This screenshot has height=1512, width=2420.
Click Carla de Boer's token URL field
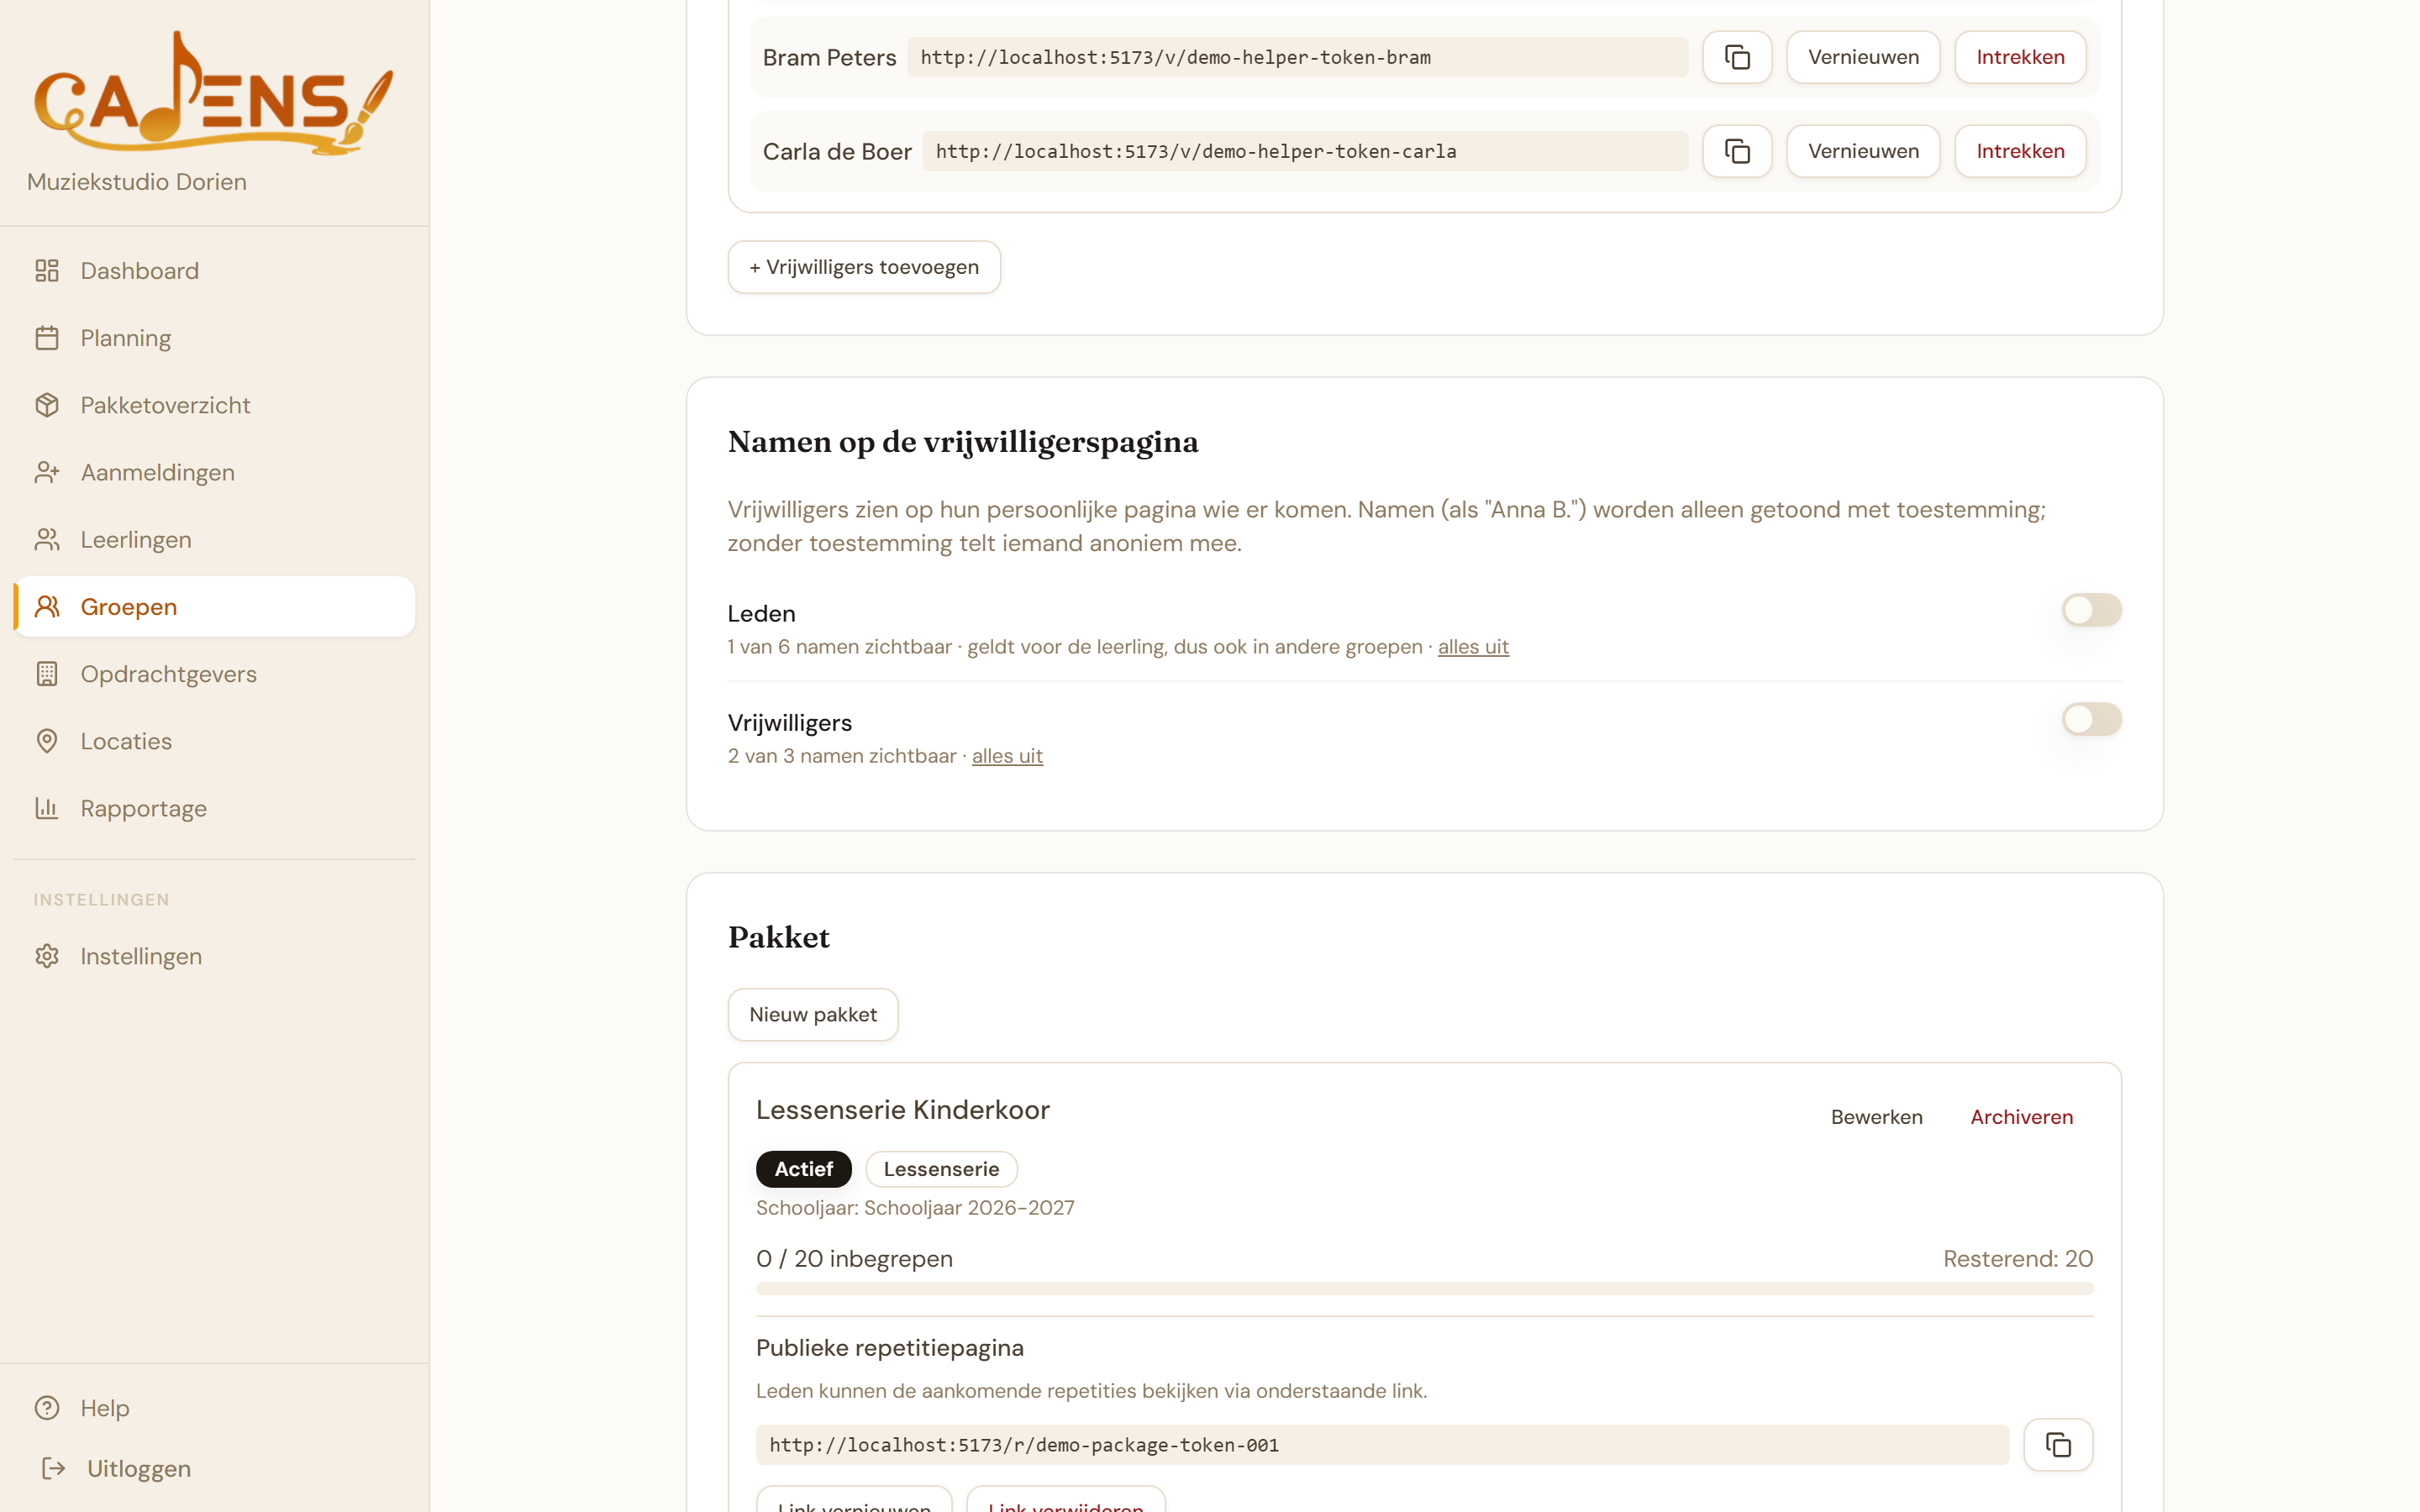click(1305, 151)
